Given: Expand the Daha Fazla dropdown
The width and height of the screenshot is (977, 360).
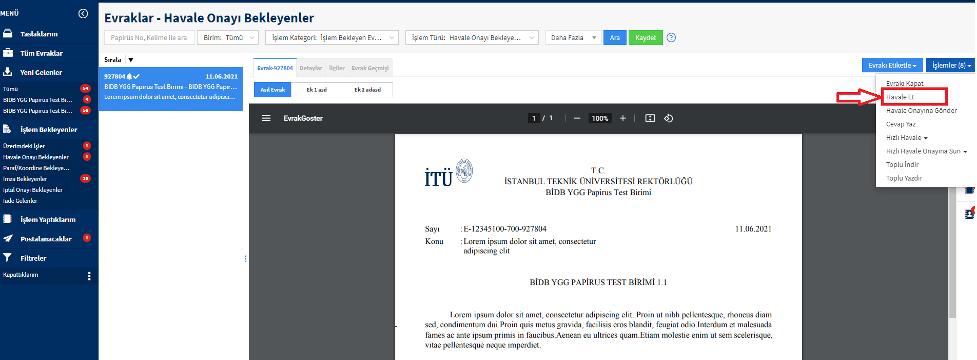Looking at the screenshot, I should (x=573, y=38).
